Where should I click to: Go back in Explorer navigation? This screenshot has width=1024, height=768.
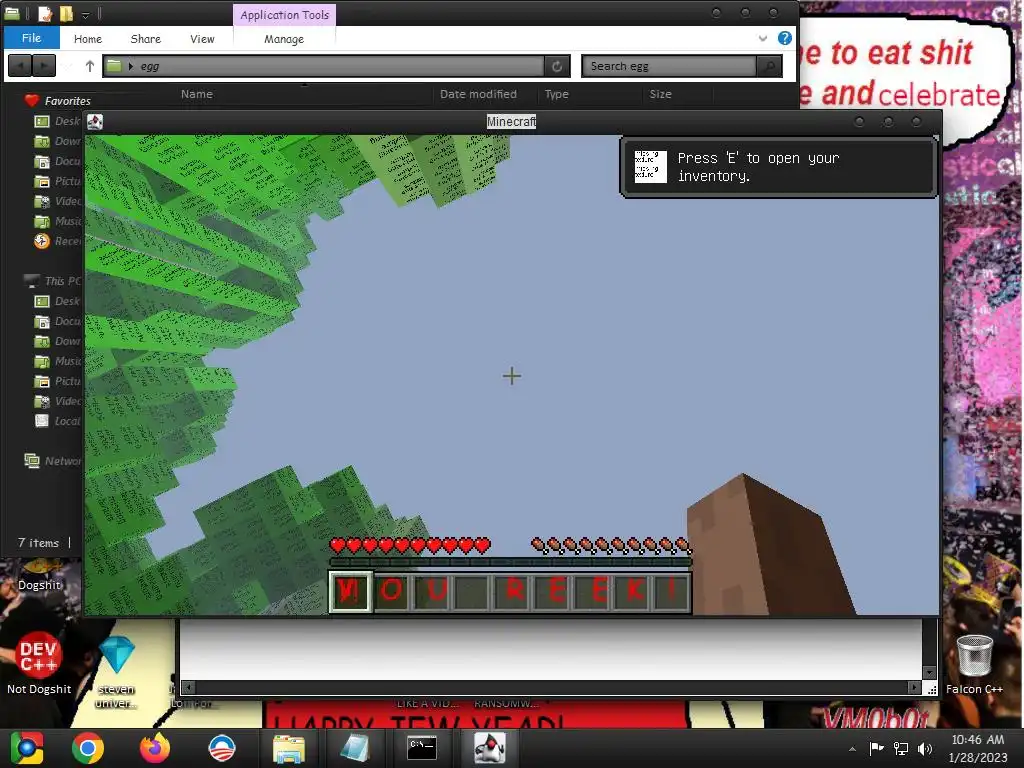click(20, 65)
